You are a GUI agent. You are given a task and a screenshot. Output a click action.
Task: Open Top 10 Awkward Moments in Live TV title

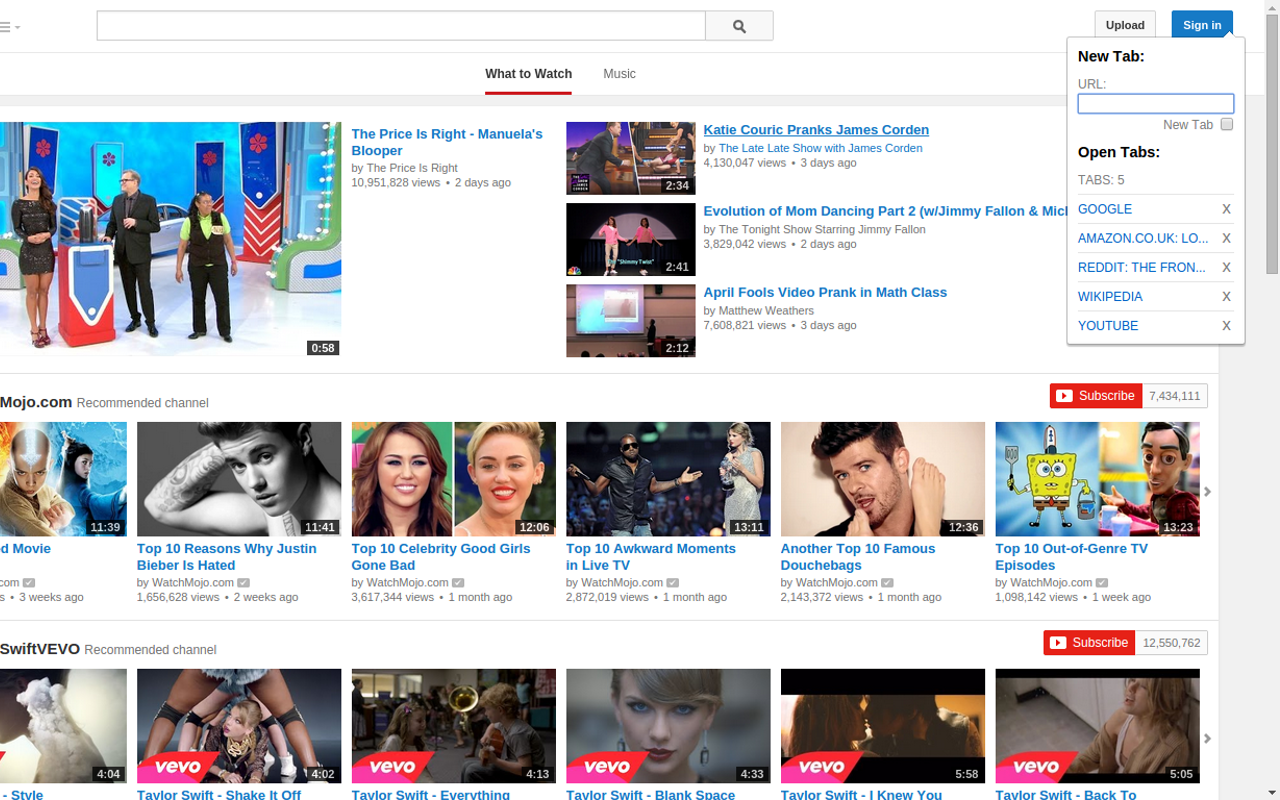(x=651, y=557)
